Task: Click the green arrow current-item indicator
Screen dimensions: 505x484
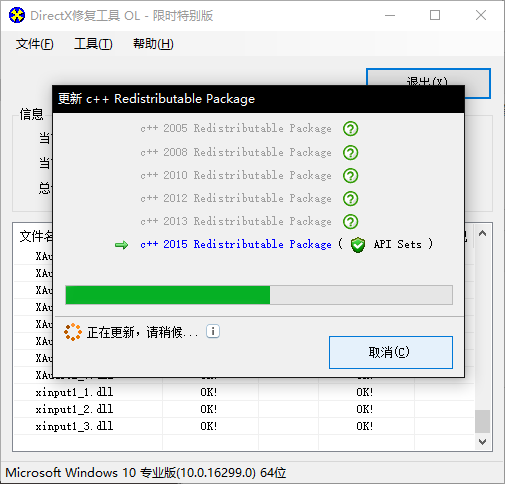Action: [x=121, y=245]
